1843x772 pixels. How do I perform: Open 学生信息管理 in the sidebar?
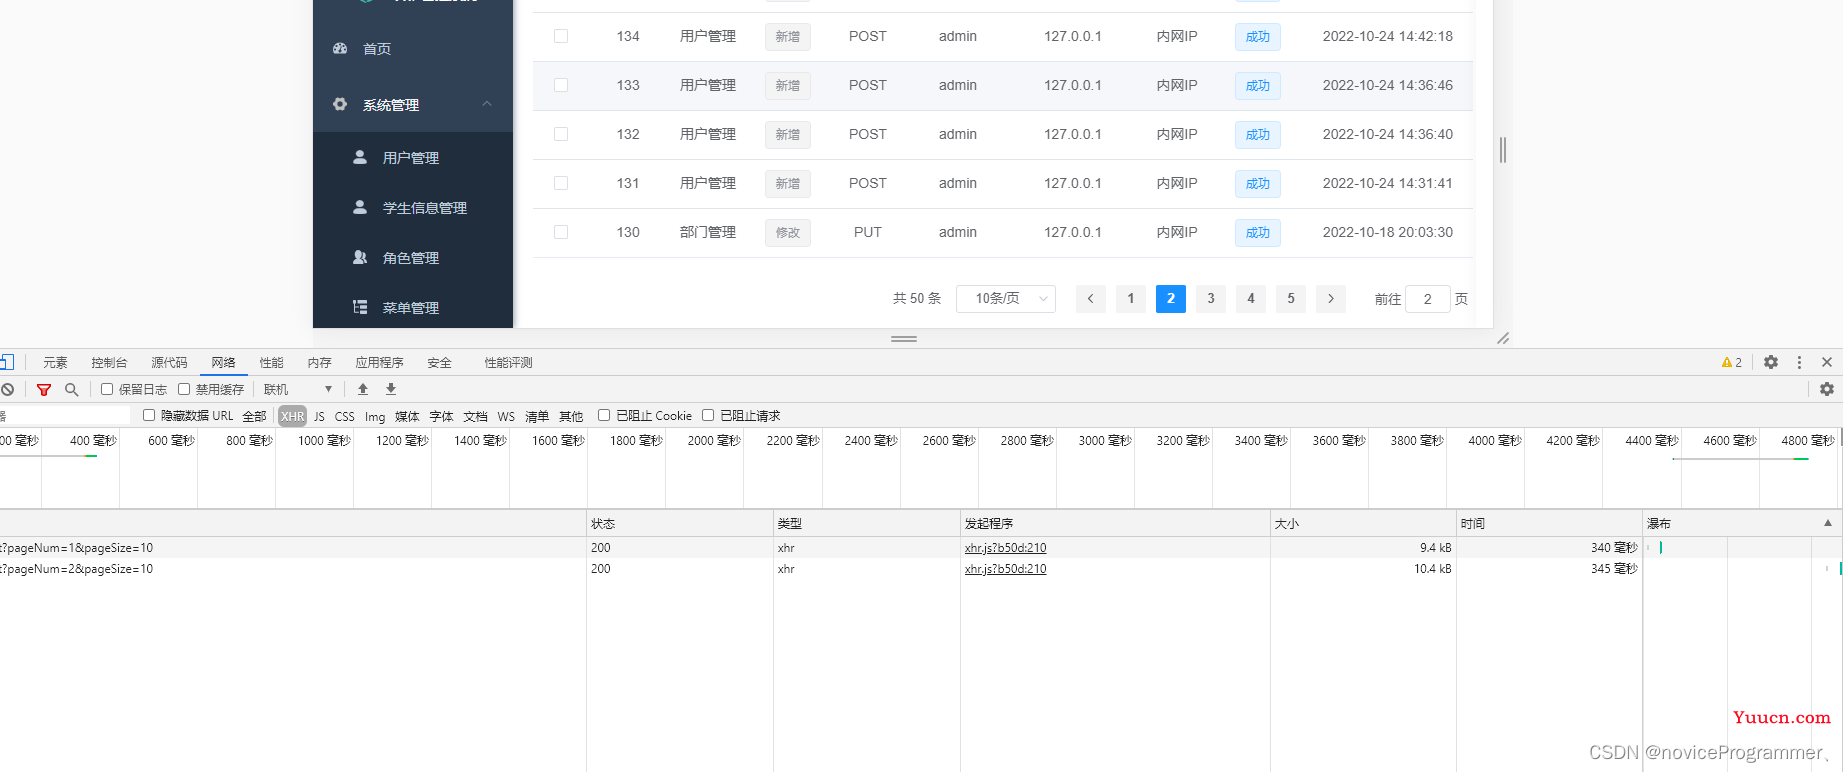pos(425,208)
